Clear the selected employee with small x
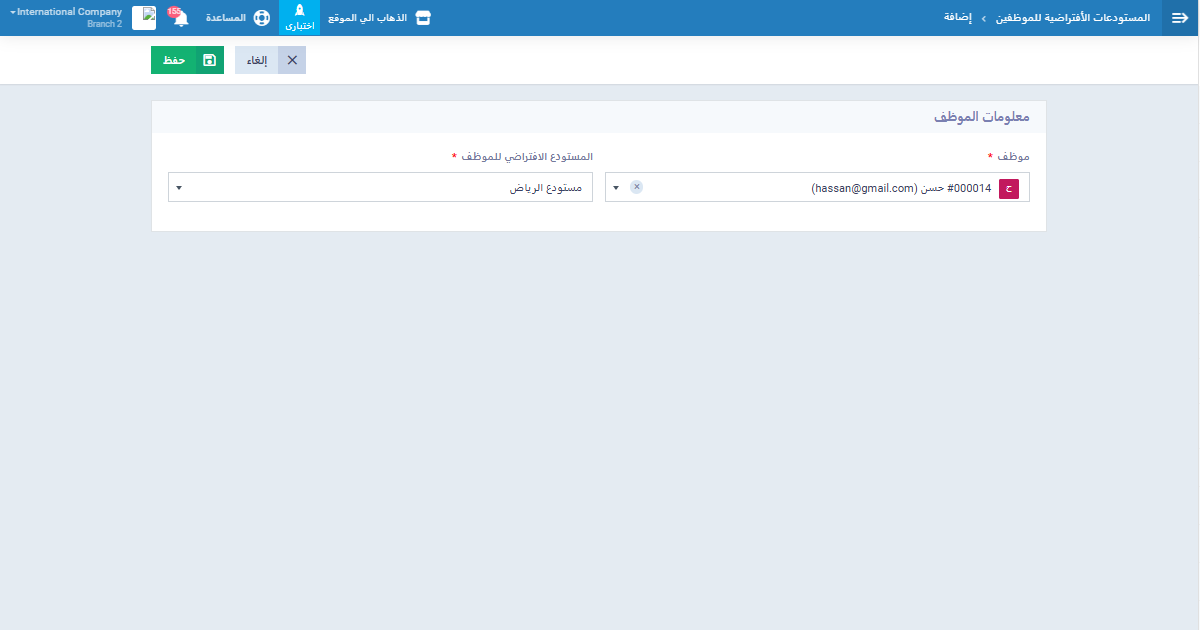 tap(637, 187)
